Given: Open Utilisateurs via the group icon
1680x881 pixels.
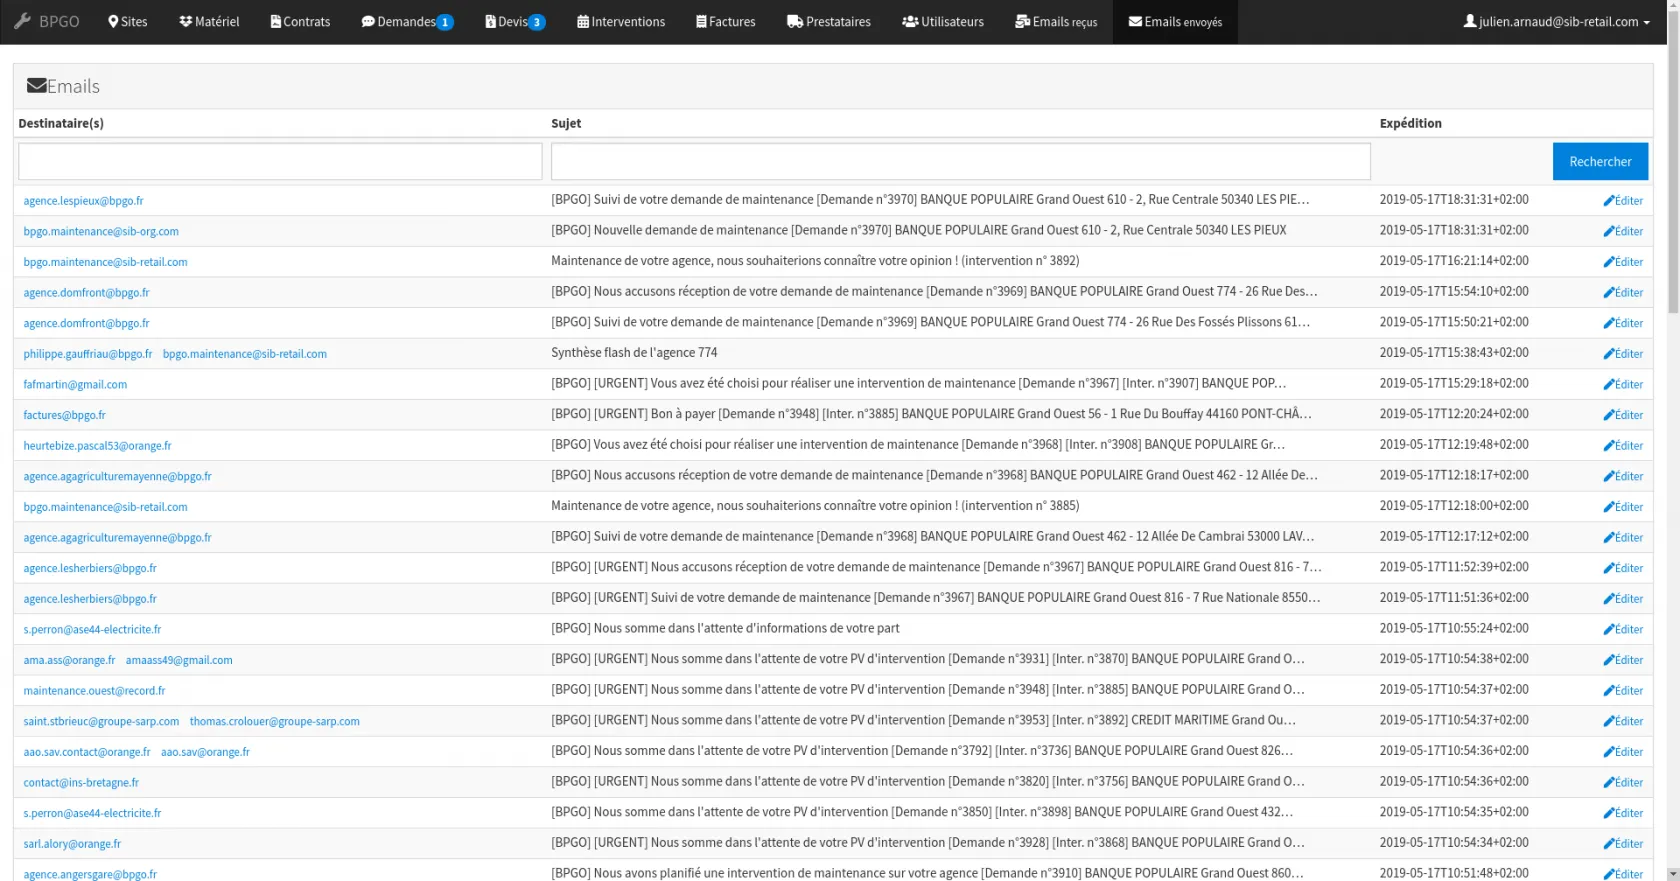Looking at the screenshot, I should pos(910,22).
